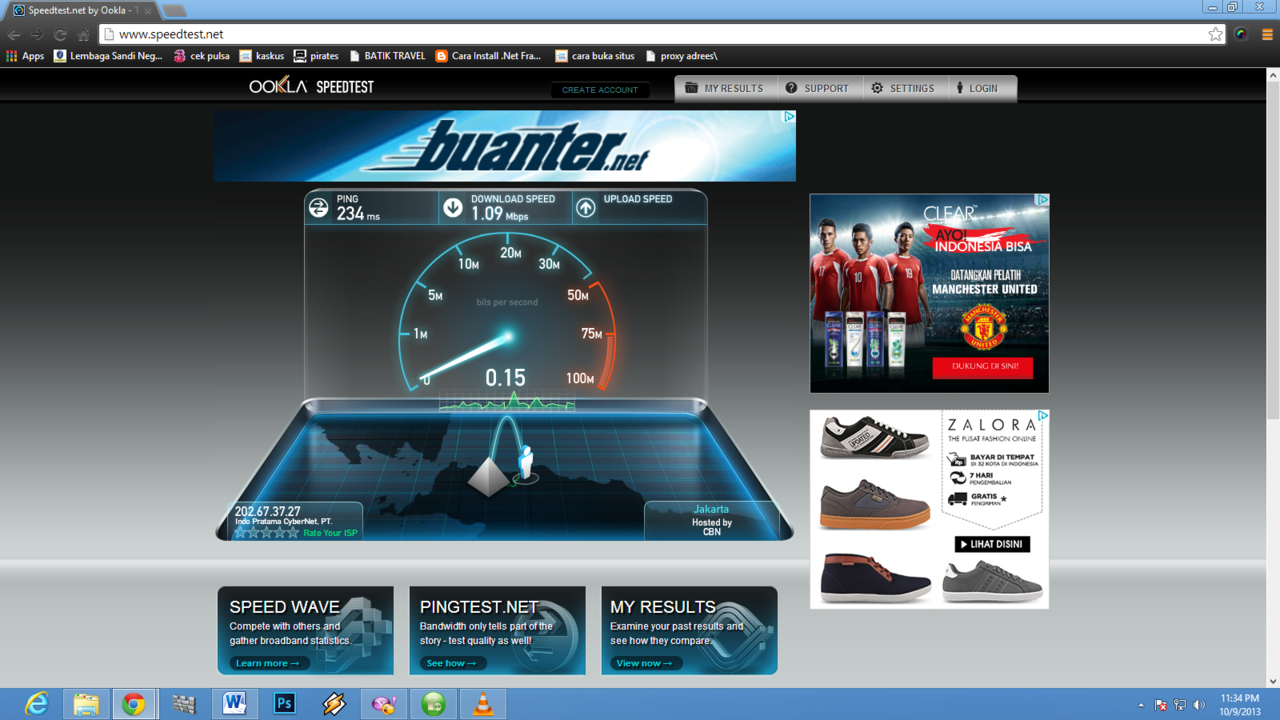This screenshot has width=1280, height=720.
Task: Click the 0.15 speedometer reading
Action: coord(505,378)
